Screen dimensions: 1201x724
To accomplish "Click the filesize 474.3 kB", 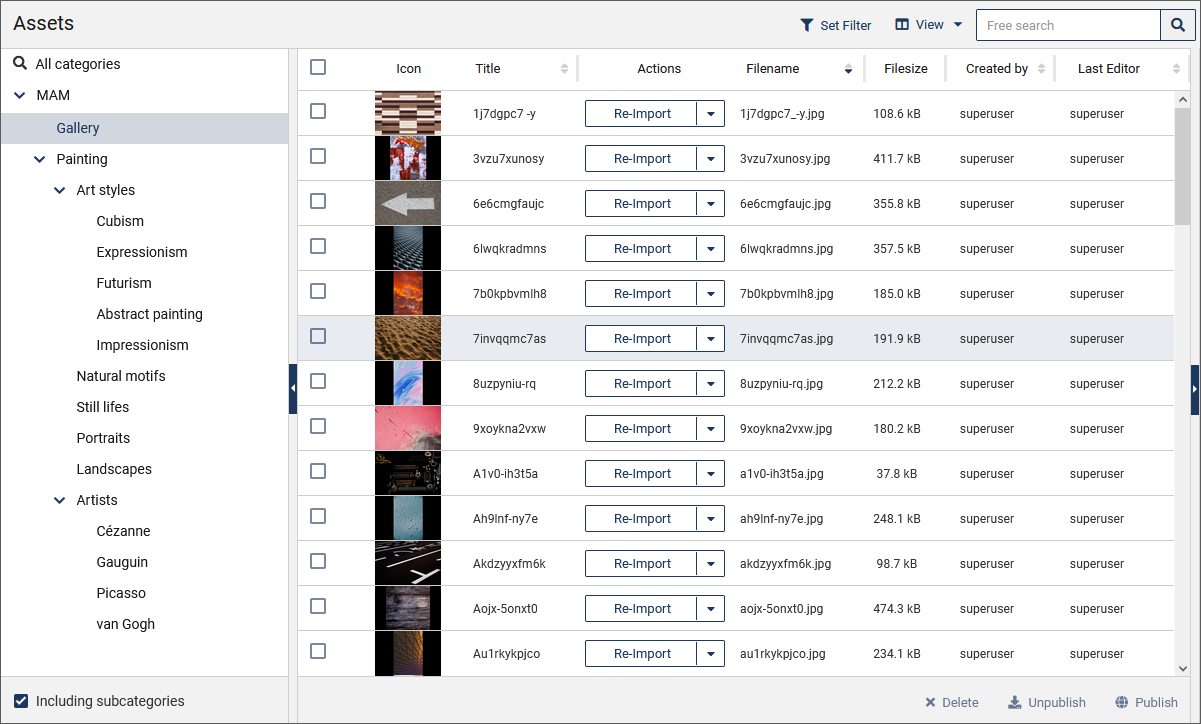I will click(897, 609).
